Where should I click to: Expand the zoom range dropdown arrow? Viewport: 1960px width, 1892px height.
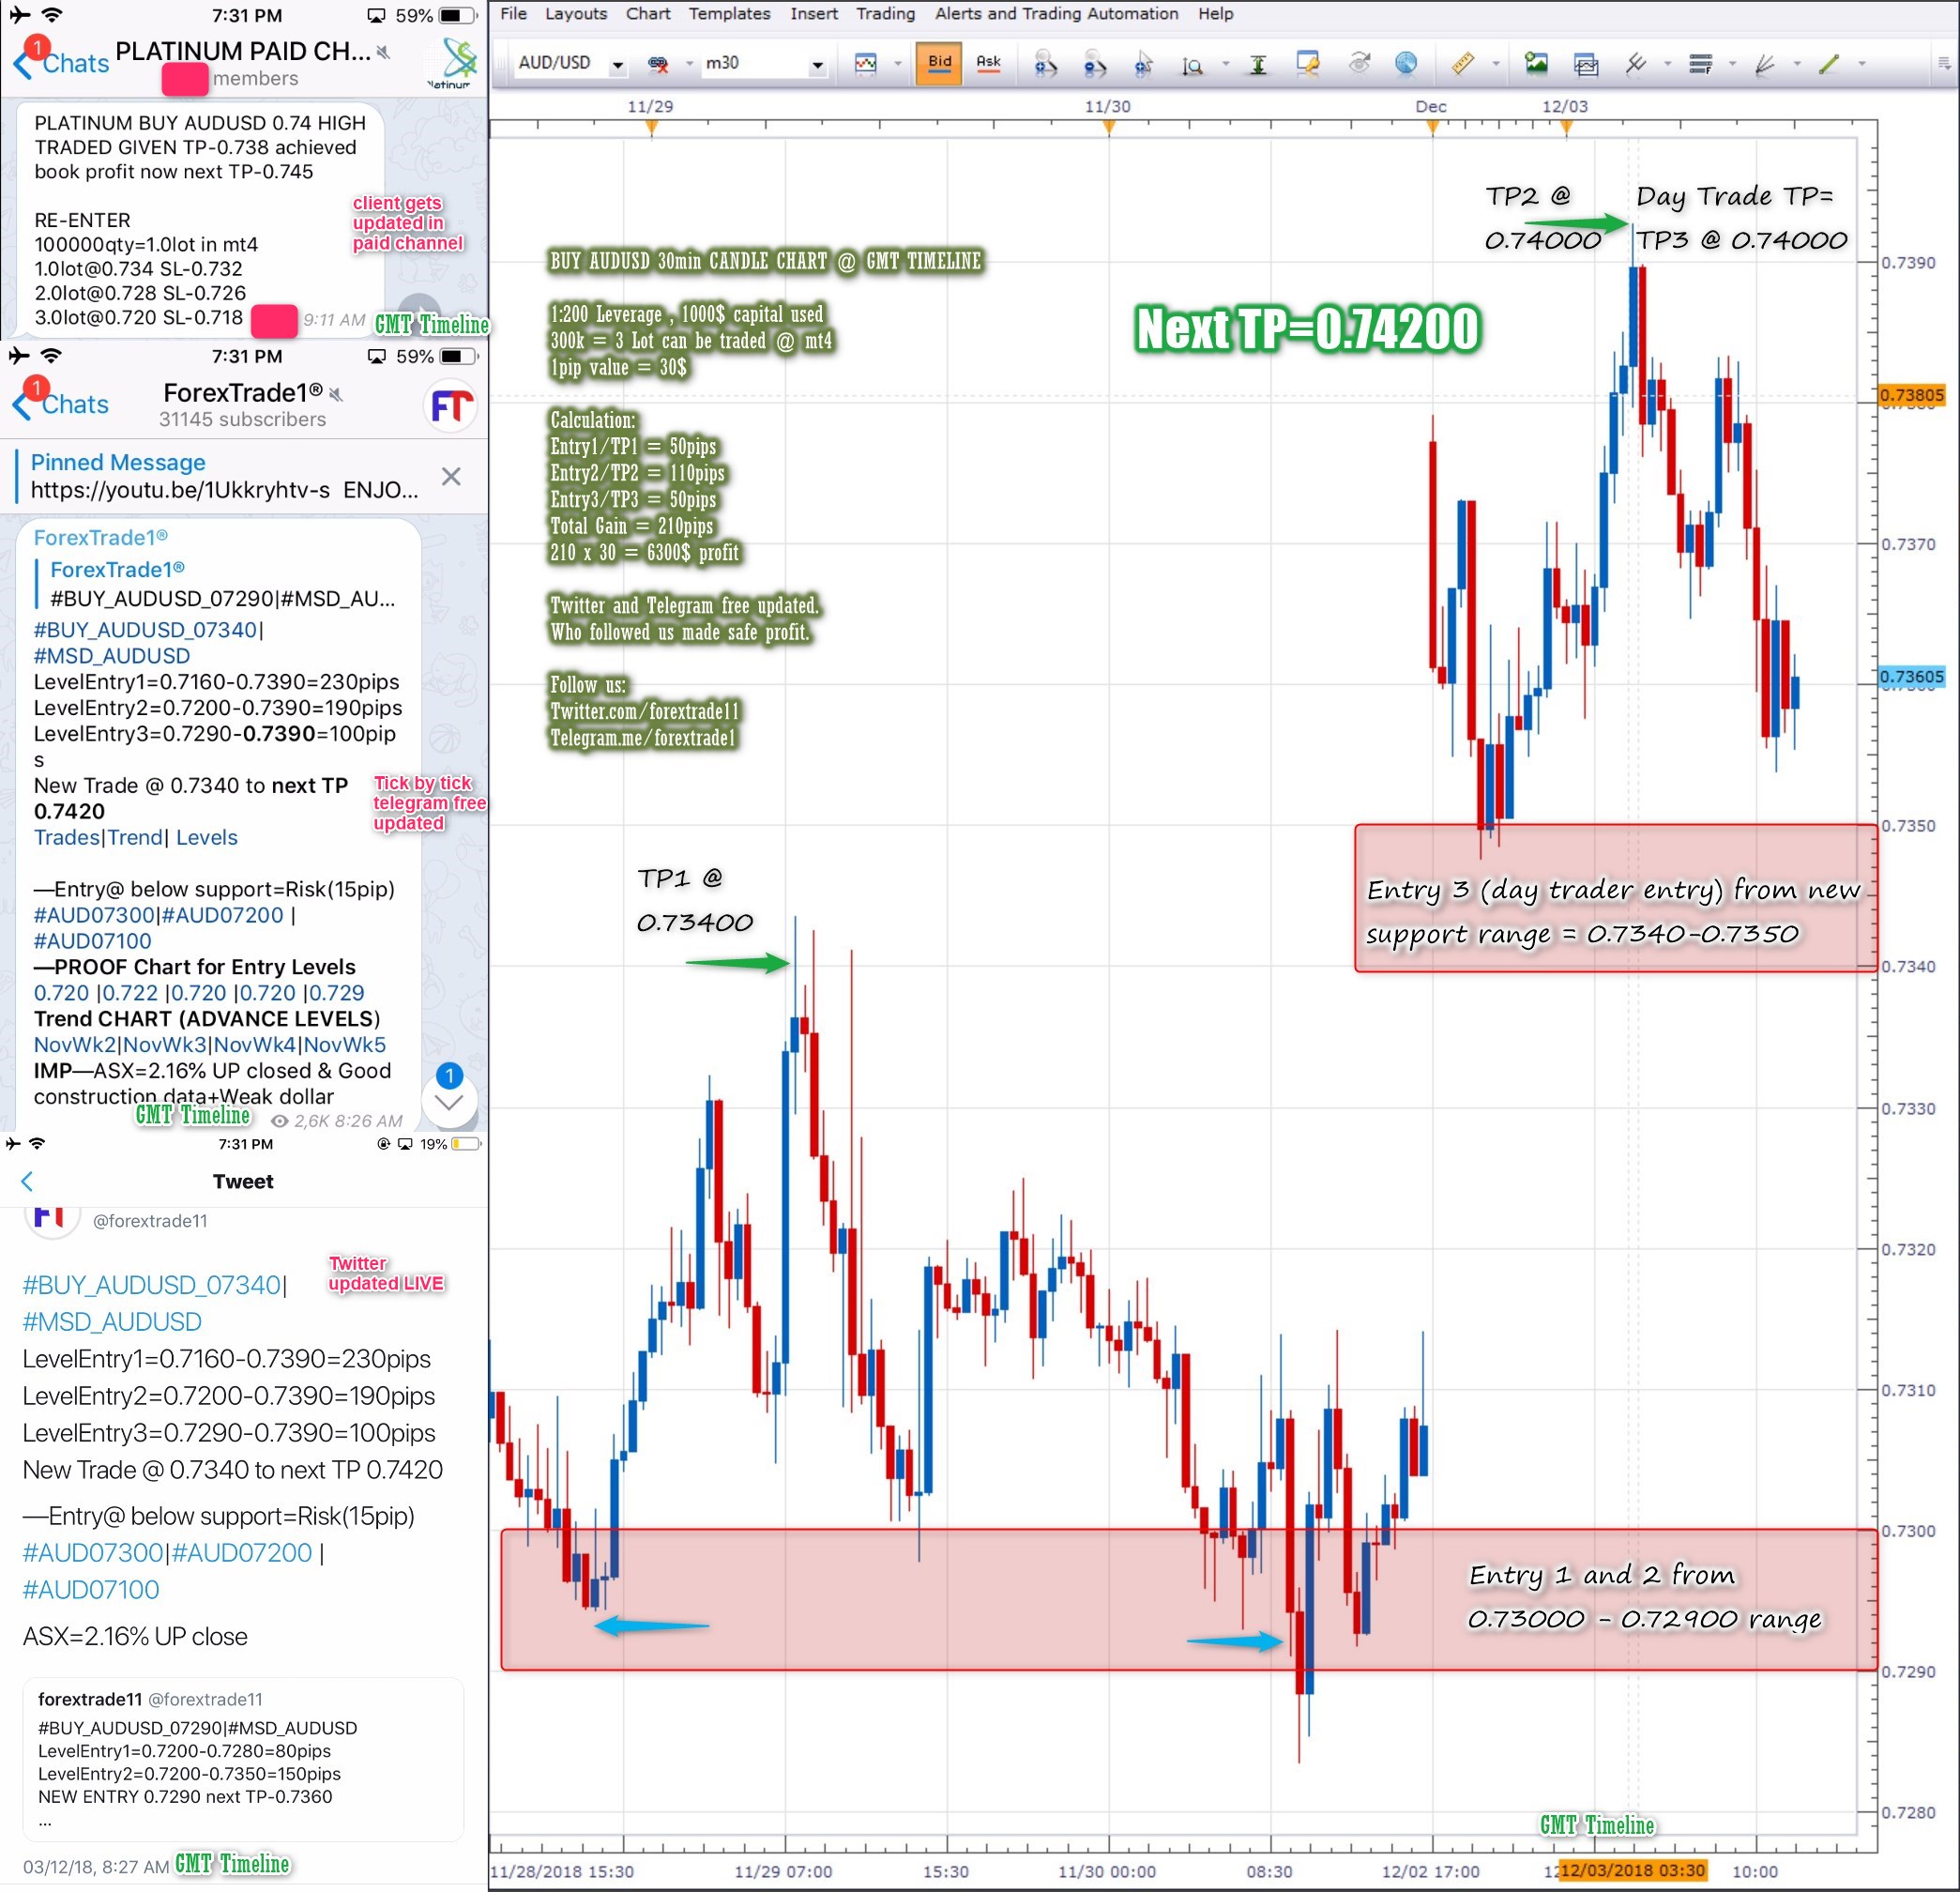pos(1226,64)
